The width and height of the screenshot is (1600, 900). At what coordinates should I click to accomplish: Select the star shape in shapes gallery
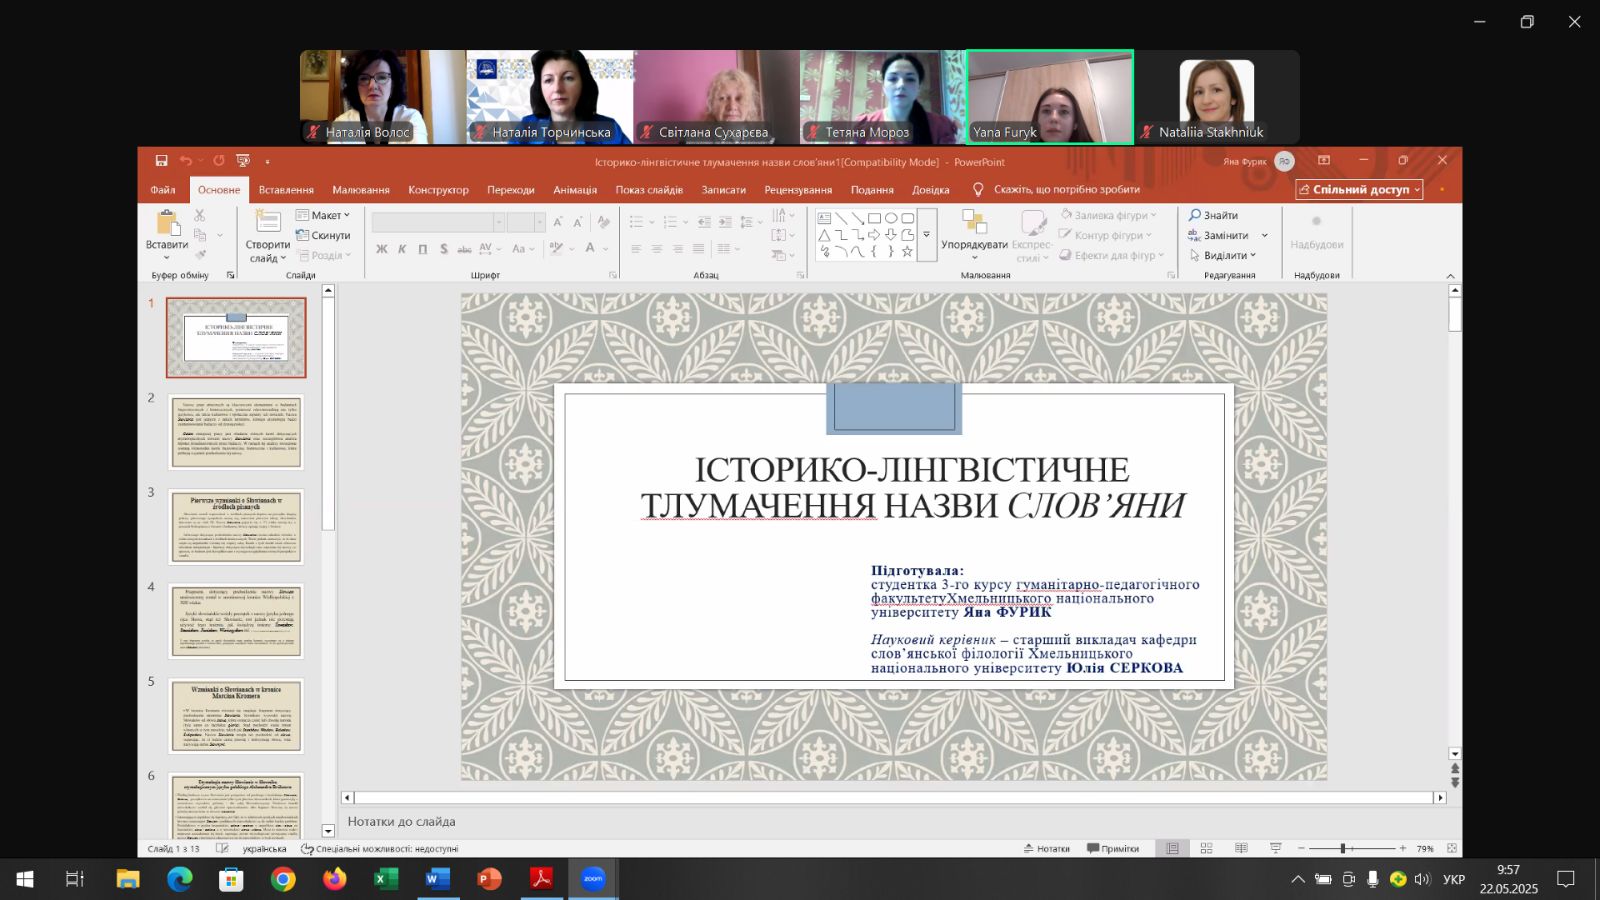pos(907,252)
